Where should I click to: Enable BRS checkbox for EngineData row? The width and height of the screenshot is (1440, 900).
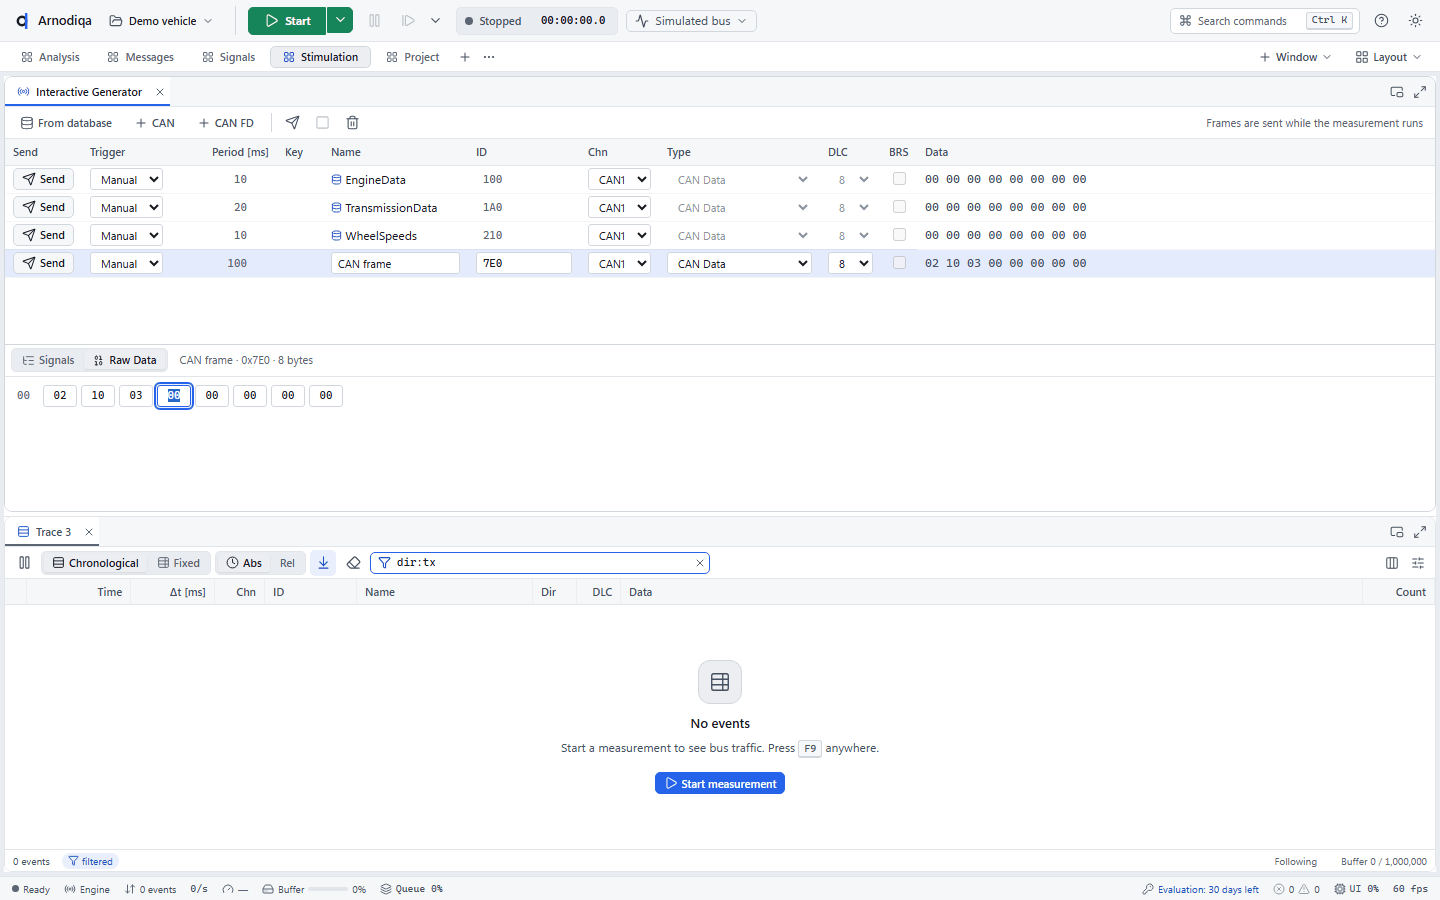click(899, 179)
